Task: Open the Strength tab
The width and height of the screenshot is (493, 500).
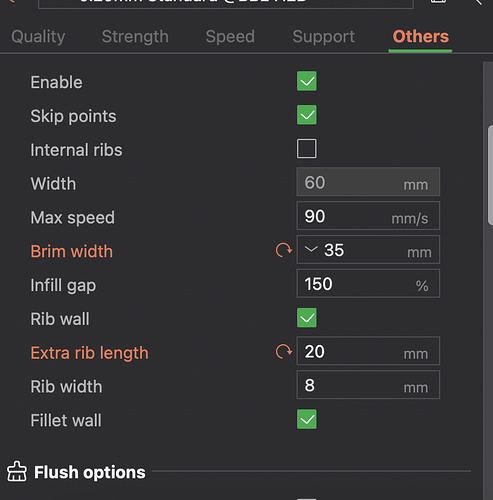Action: click(135, 36)
